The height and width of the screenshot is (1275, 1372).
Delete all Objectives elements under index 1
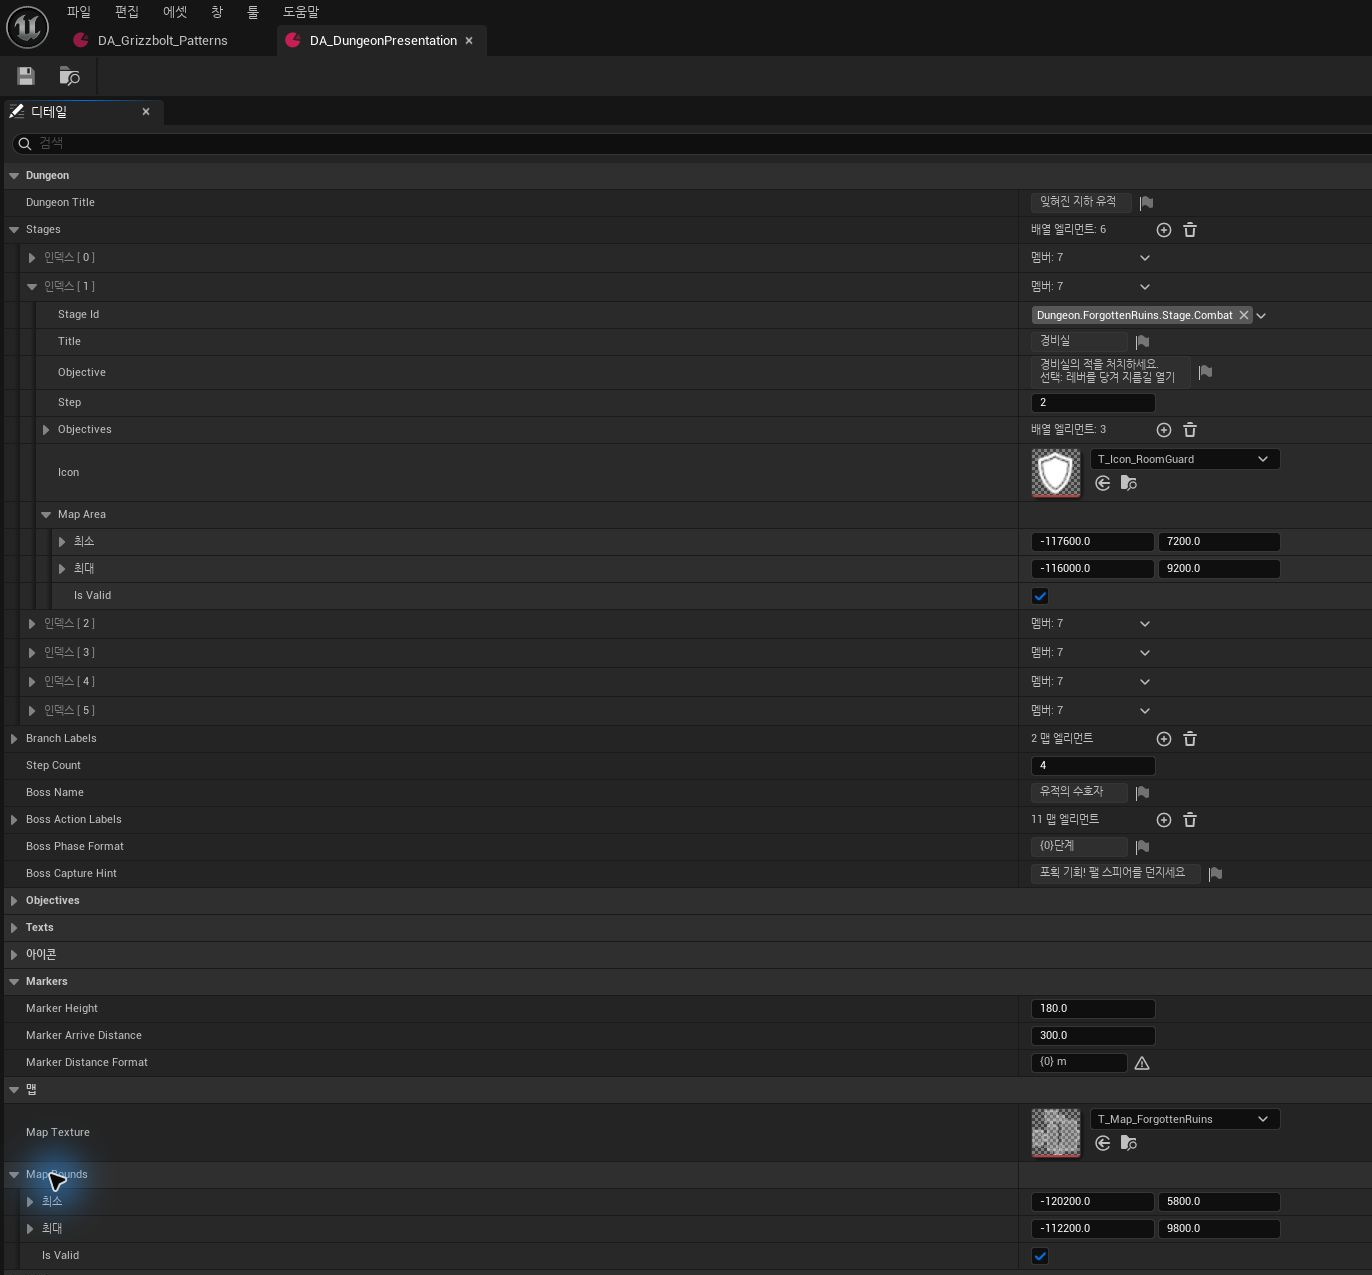[1190, 430]
